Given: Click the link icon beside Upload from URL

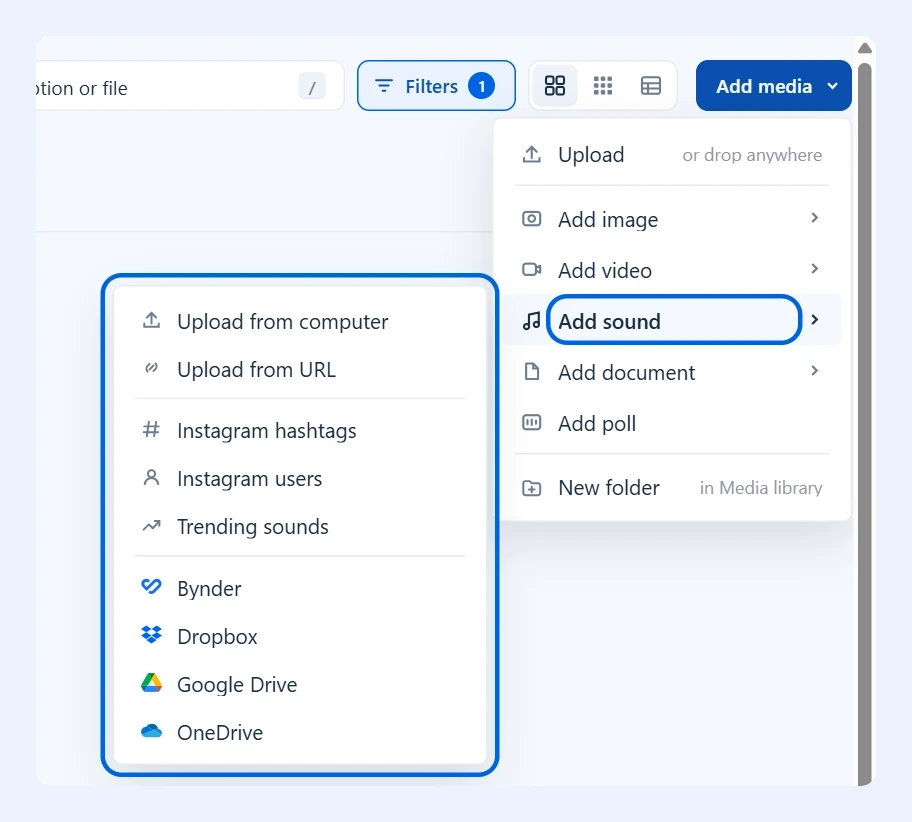Looking at the screenshot, I should (151, 368).
